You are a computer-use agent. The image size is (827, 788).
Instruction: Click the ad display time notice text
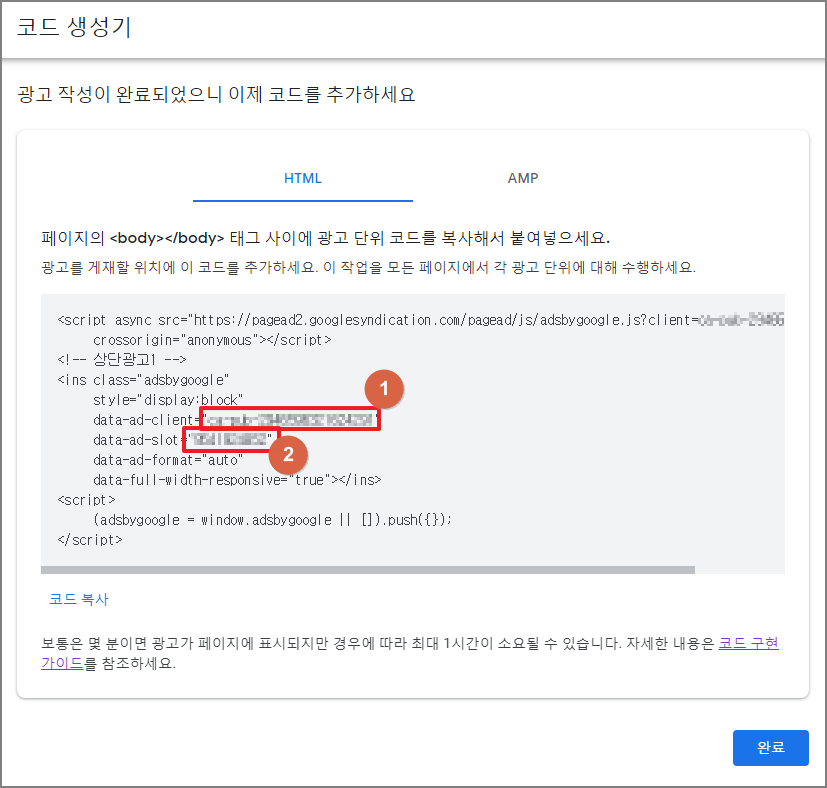(350, 642)
